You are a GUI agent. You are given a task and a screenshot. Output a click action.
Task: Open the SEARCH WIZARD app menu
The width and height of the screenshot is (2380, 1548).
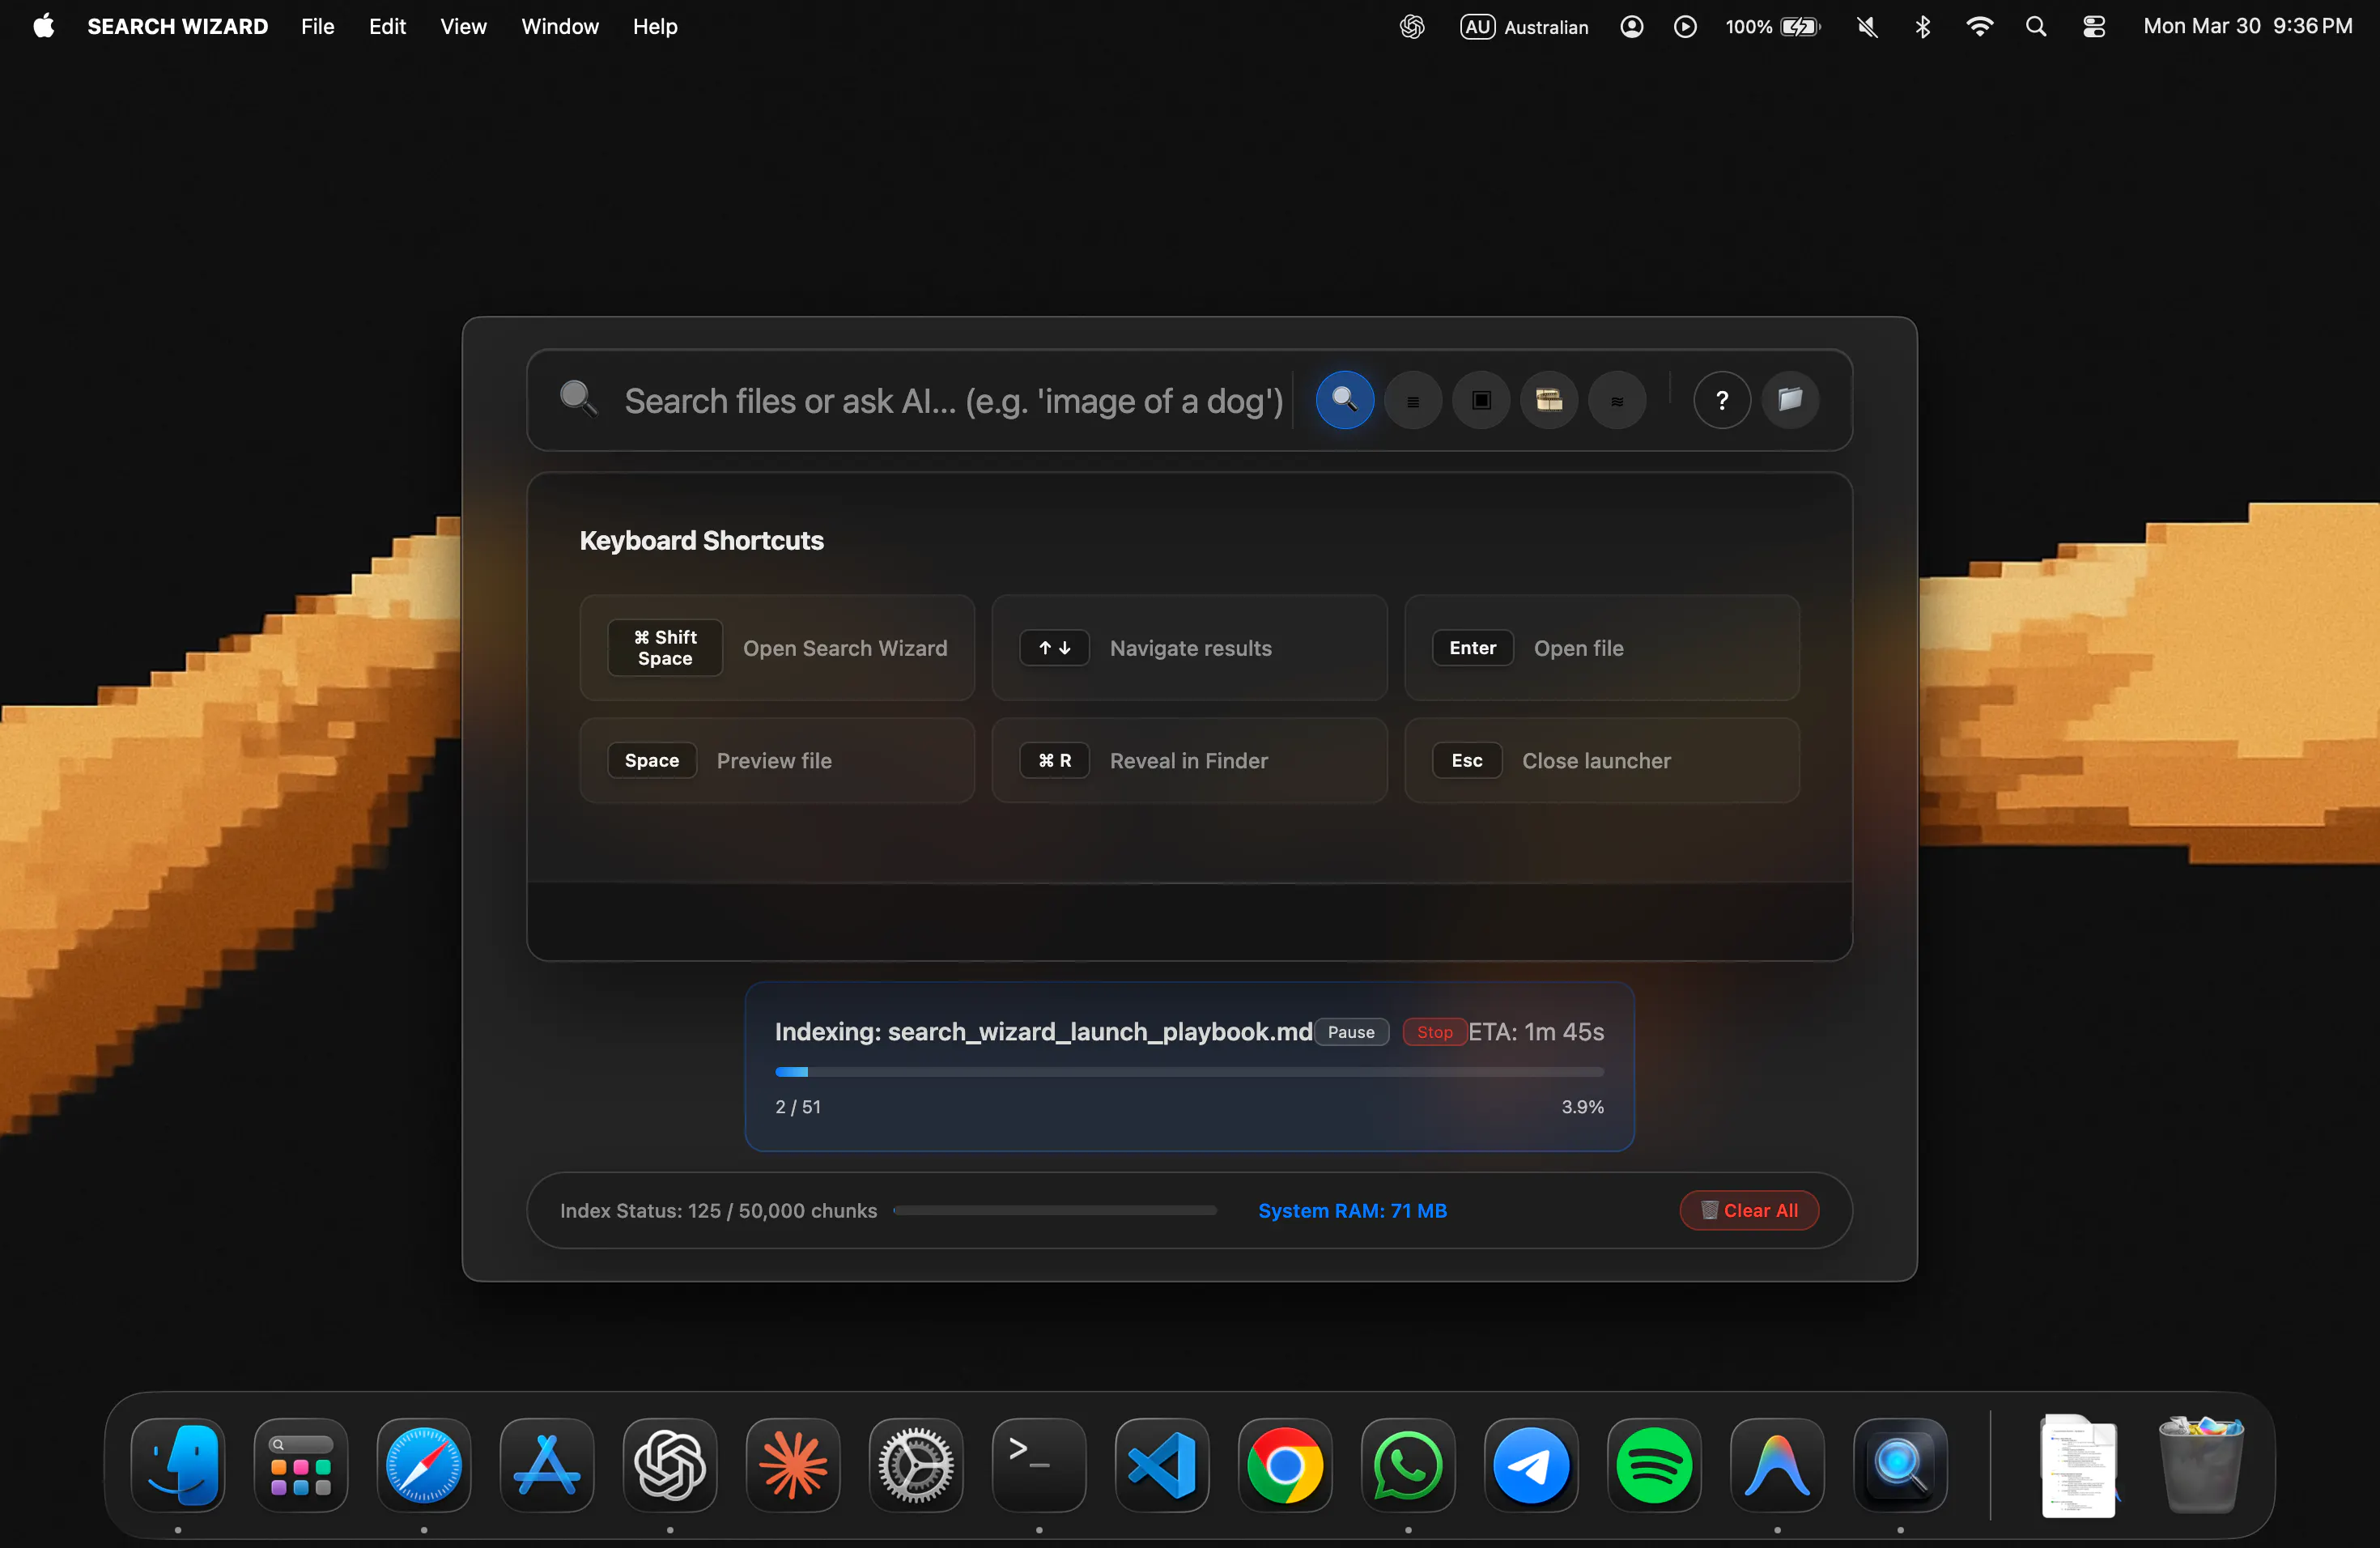[x=177, y=26]
